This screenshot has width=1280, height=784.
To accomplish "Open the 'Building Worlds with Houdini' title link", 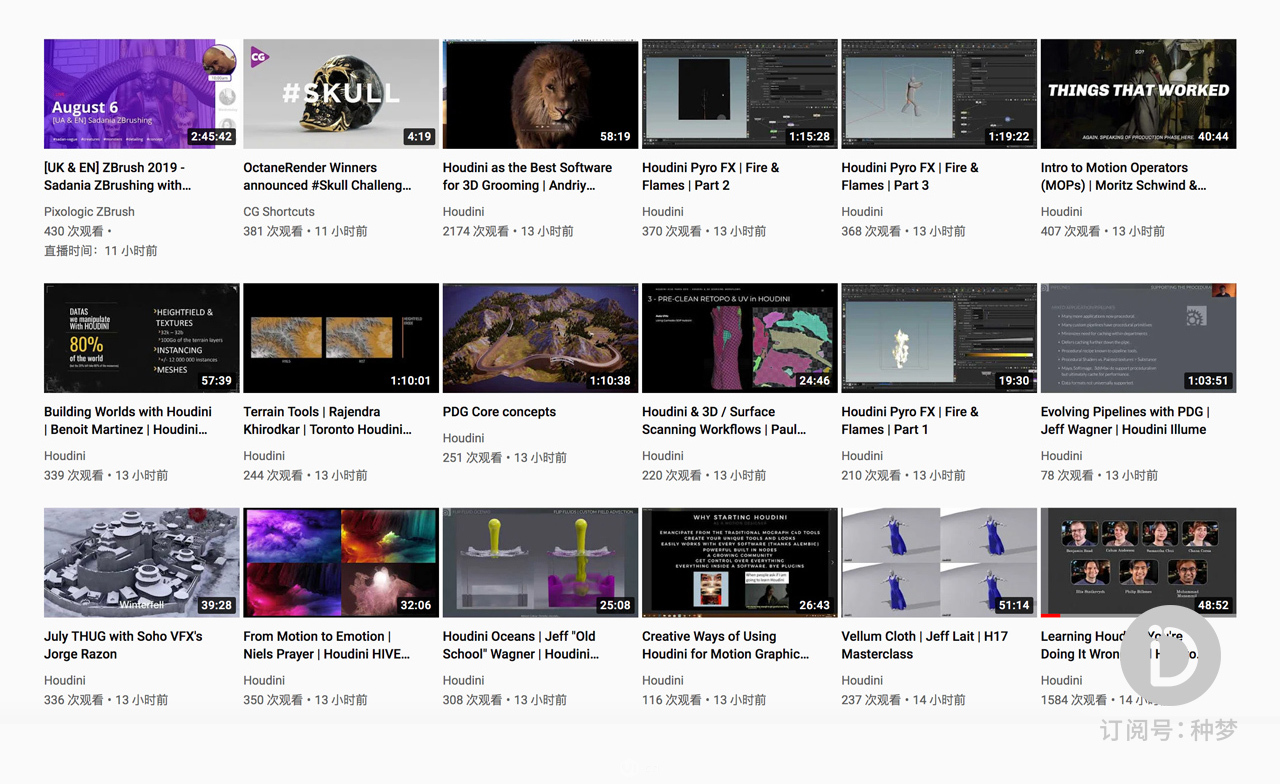I will (128, 420).
